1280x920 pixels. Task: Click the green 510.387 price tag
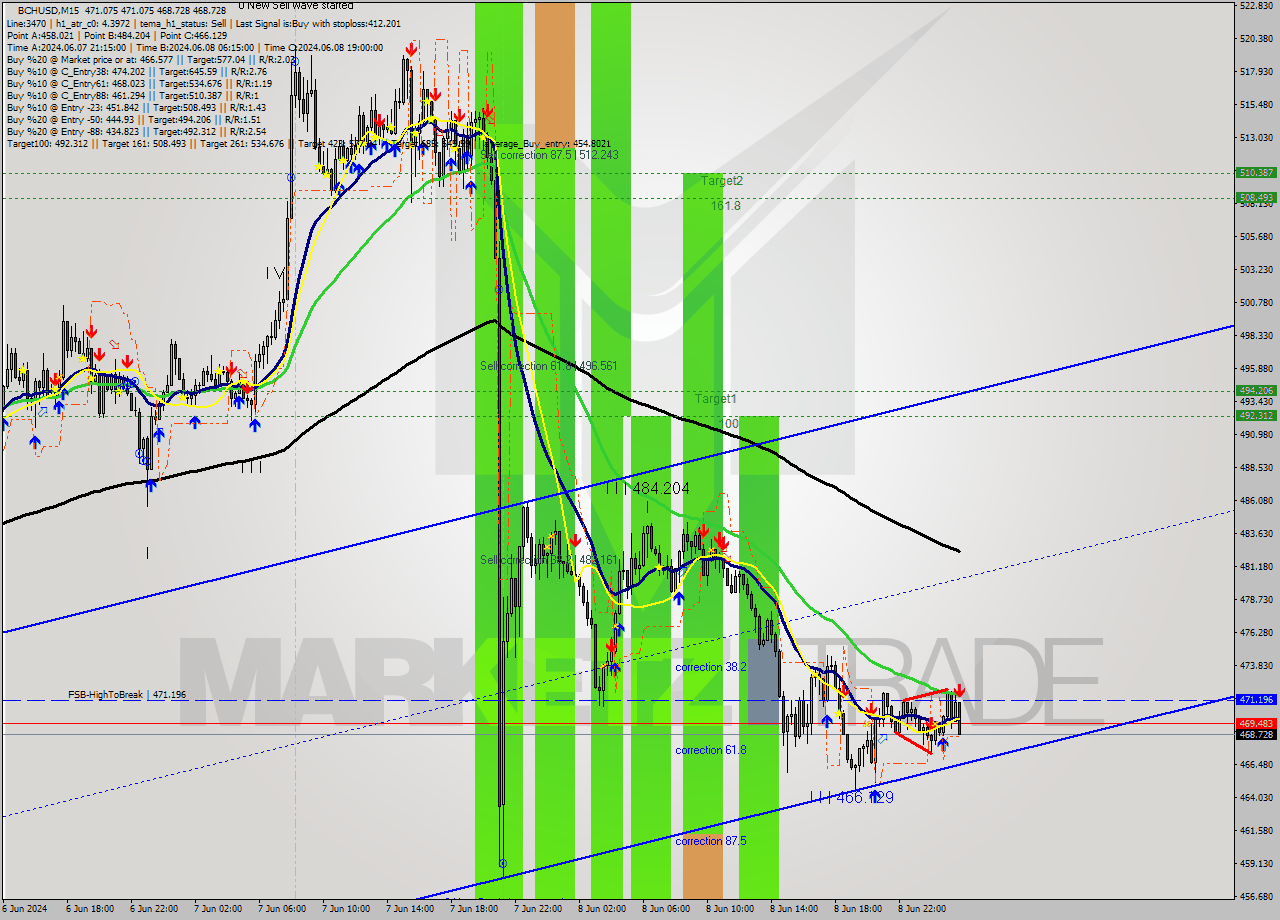[1256, 173]
